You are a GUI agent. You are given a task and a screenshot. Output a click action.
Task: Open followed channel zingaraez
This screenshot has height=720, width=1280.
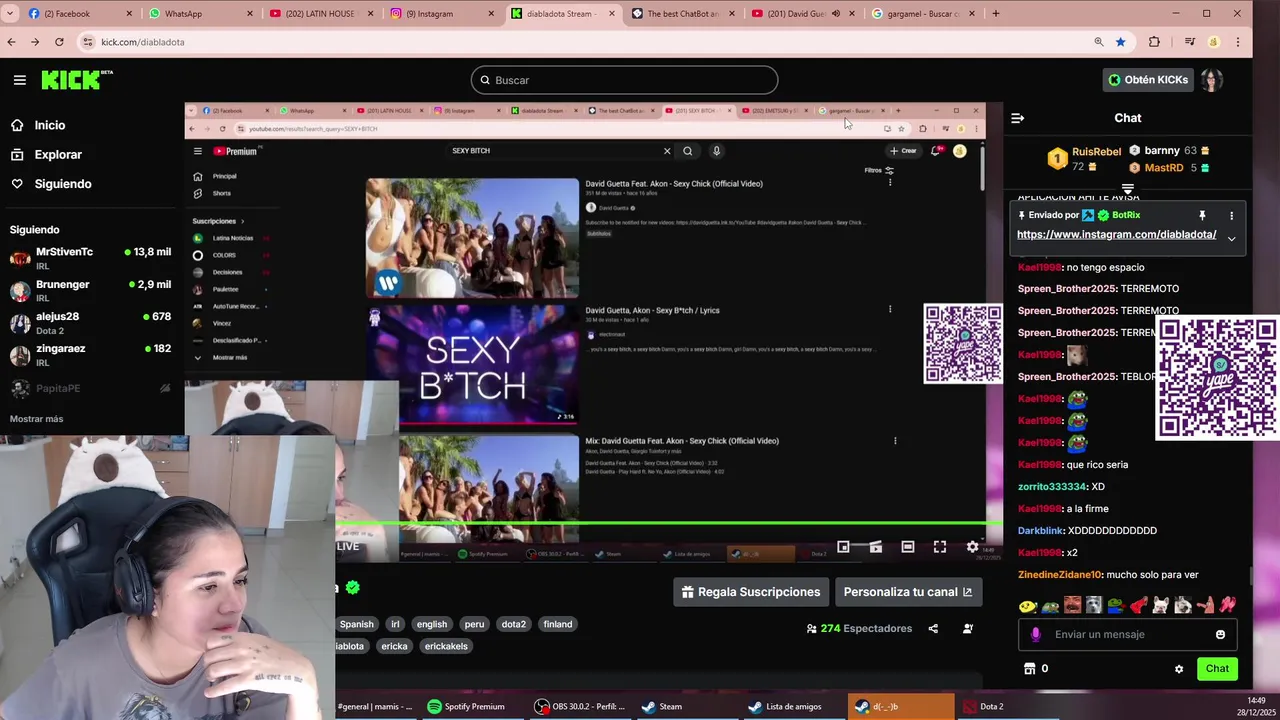pos(90,354)
